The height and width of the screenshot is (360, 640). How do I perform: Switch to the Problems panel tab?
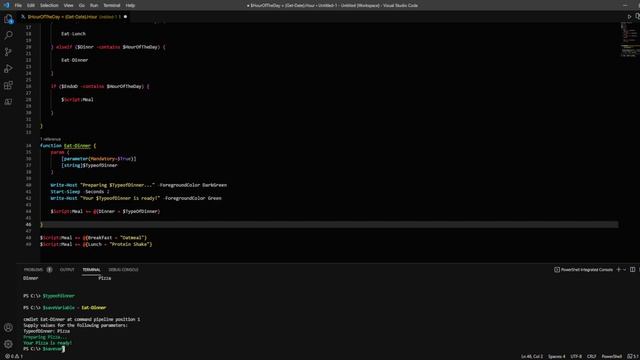coord(33,269)
